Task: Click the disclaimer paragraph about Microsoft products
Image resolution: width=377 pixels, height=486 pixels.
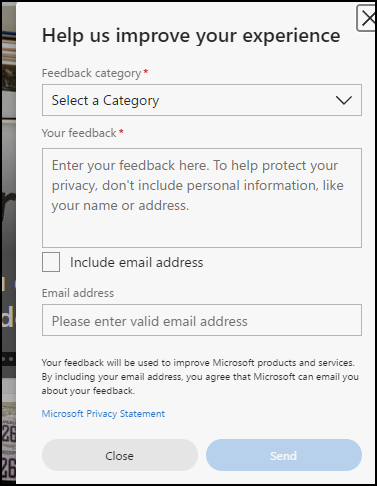Action: point(200,377)
